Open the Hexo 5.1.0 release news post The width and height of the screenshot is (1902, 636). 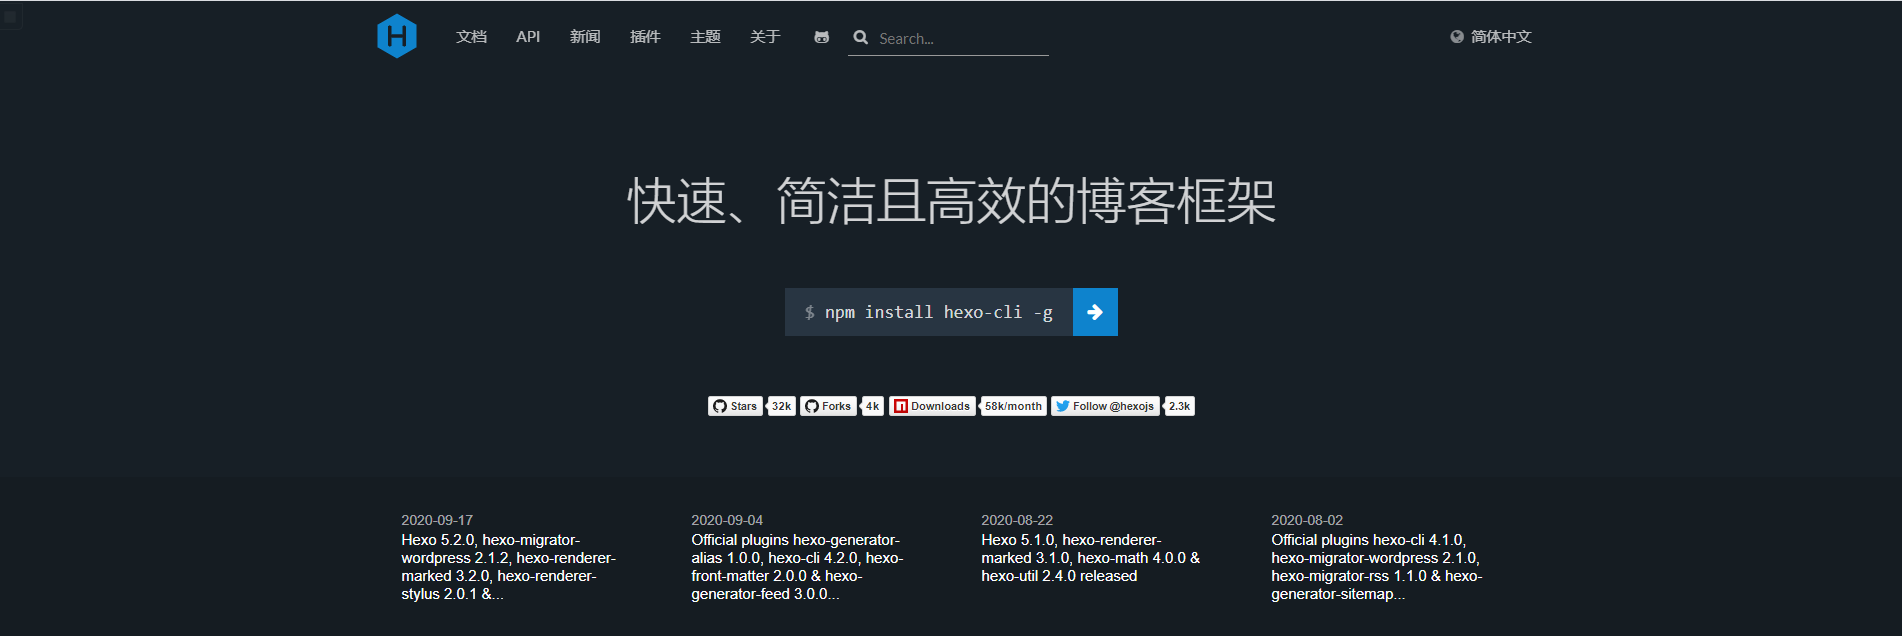click(1090, 558)
